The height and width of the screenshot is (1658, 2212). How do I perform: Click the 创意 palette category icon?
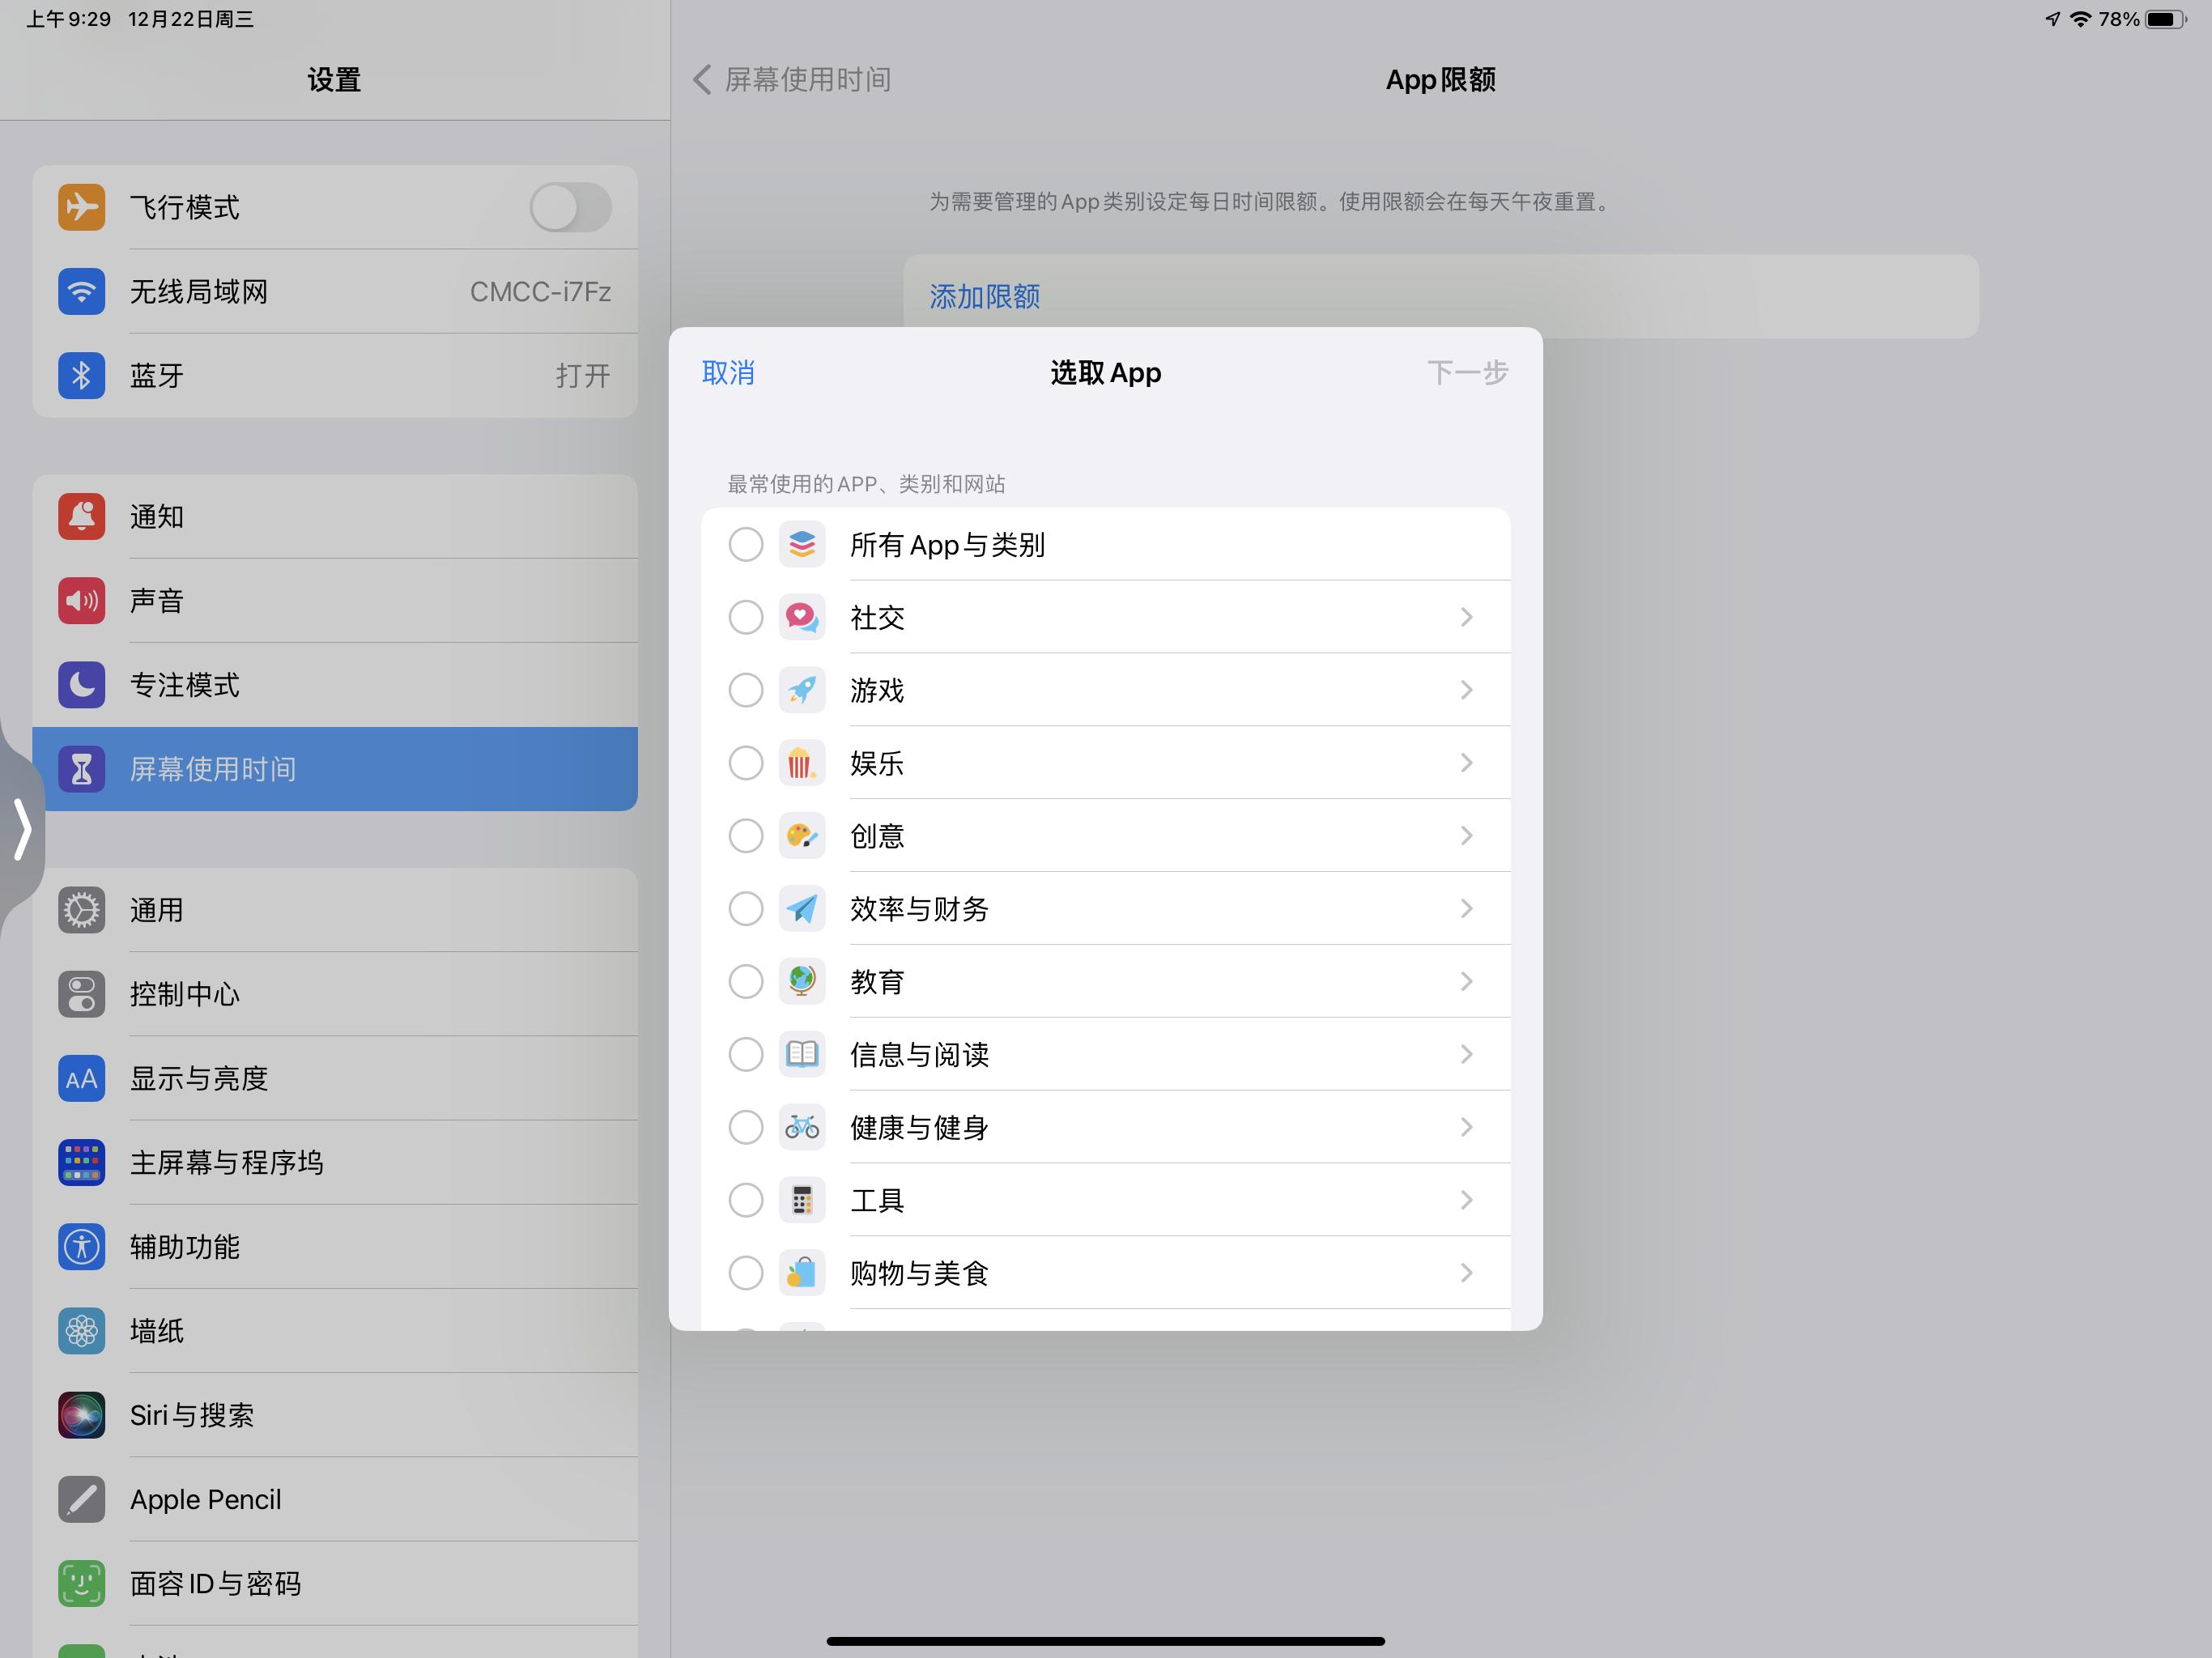coord(802,835)
